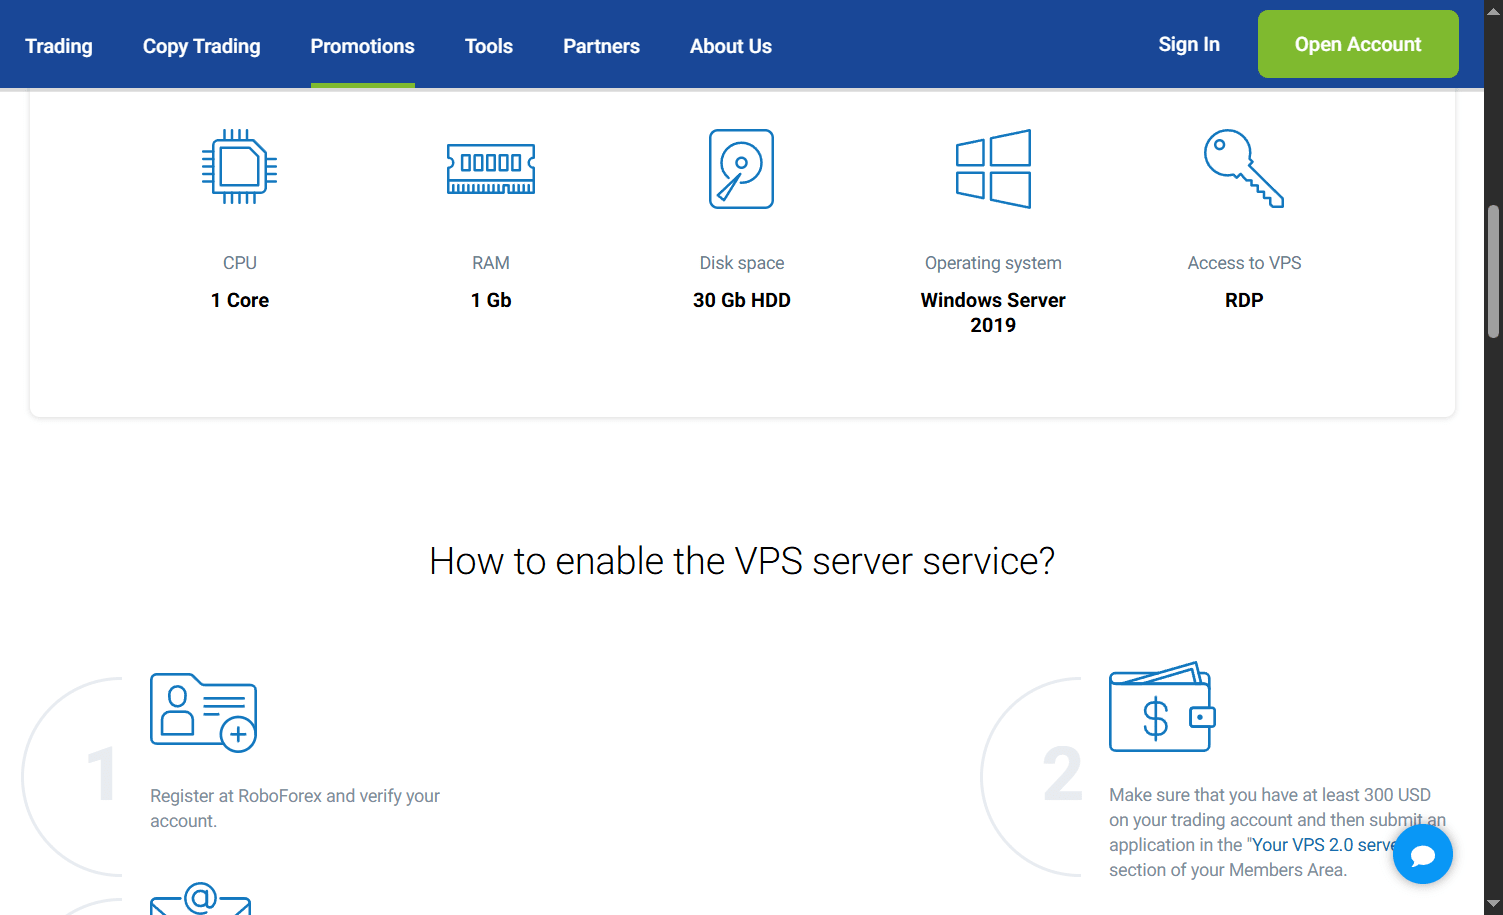Click the "Windows Server 2019" text
Image resolution: width=1503 pixels, height=915 pixels.
coord(993,312)
